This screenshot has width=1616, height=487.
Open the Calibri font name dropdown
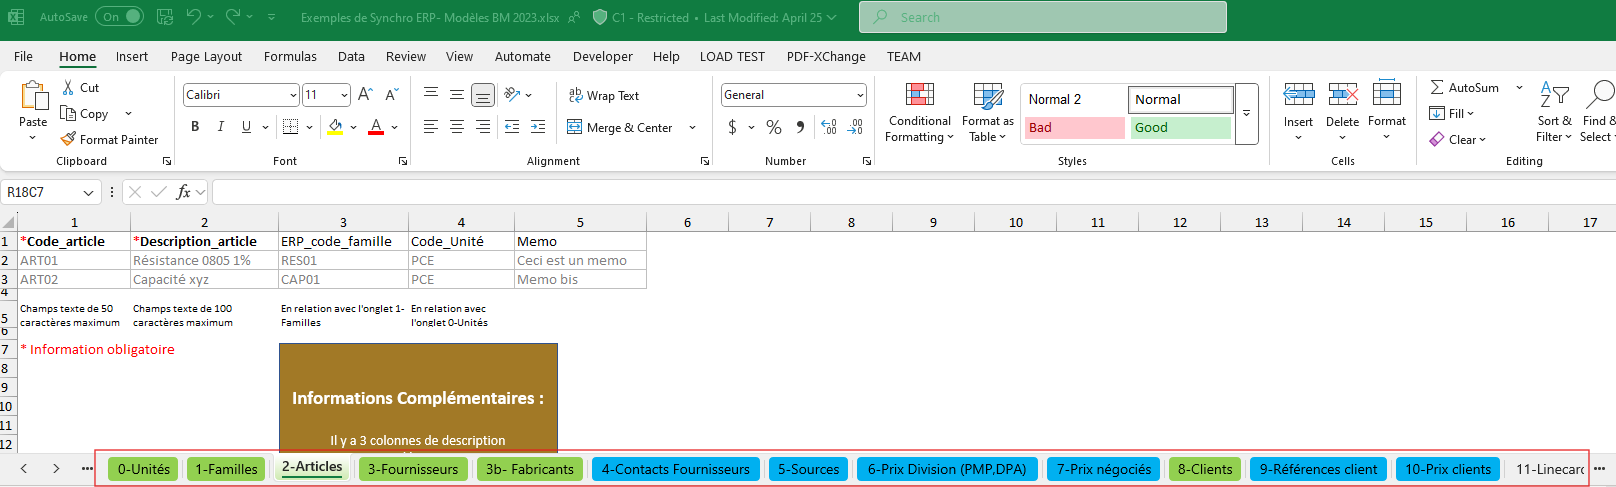click(x=293, y=95)
